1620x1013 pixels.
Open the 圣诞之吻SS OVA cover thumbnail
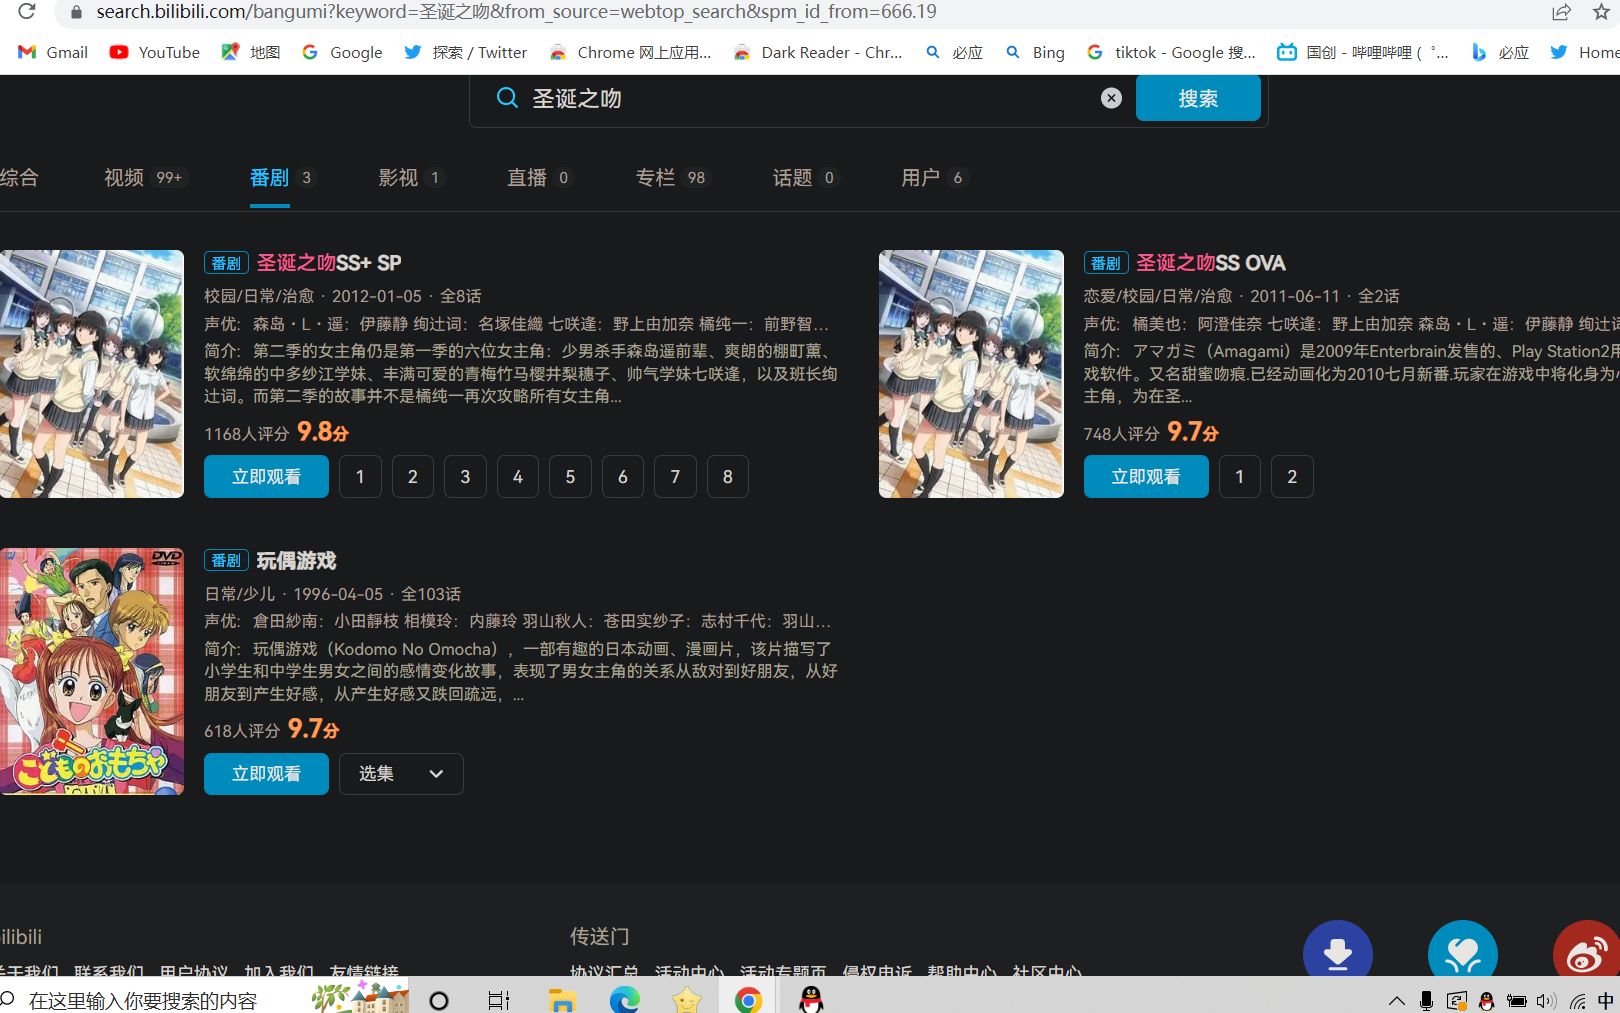pyautogui.click(x=971, y=374)
